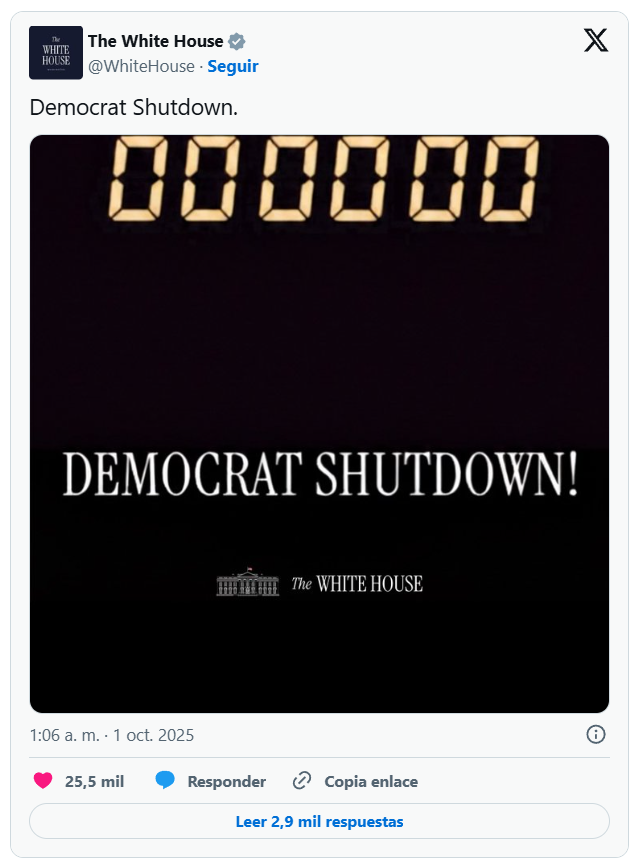Click the Responder label
643x864 pixels.
point(226,782)
